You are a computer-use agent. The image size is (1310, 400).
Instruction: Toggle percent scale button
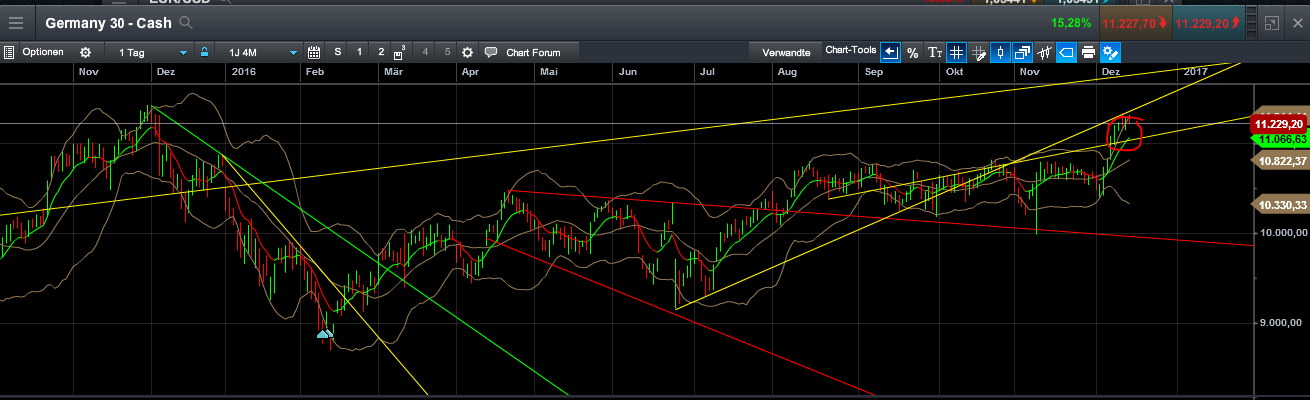click(x=912, y=52)
